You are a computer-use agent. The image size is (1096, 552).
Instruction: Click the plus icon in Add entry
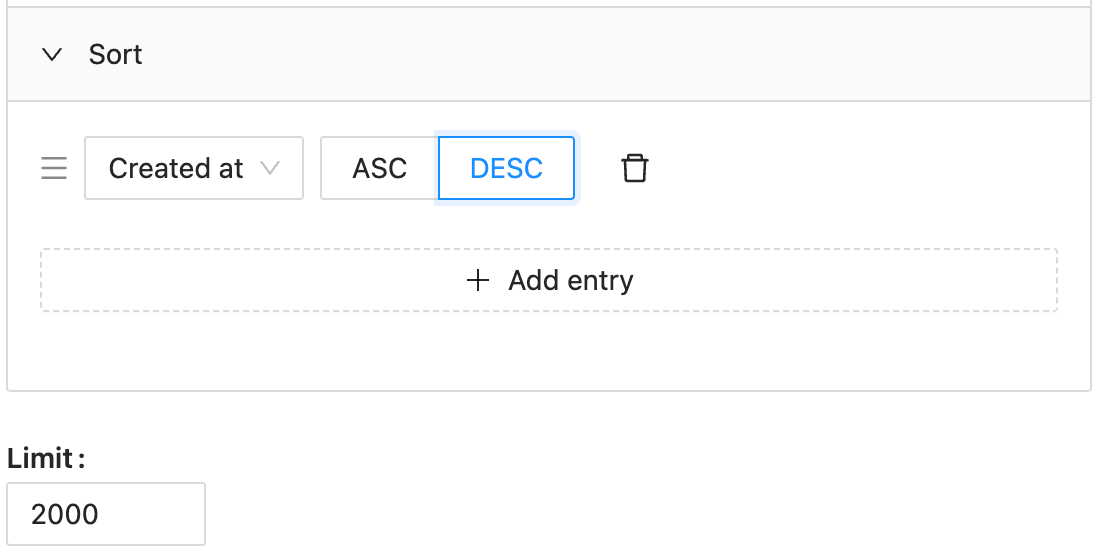(477, 280)
